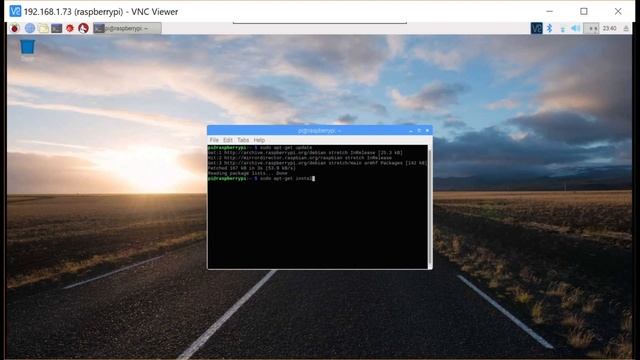Open the volume control speaker icon
The height and width of the screenshot is (360, 640).
point(576,28)
